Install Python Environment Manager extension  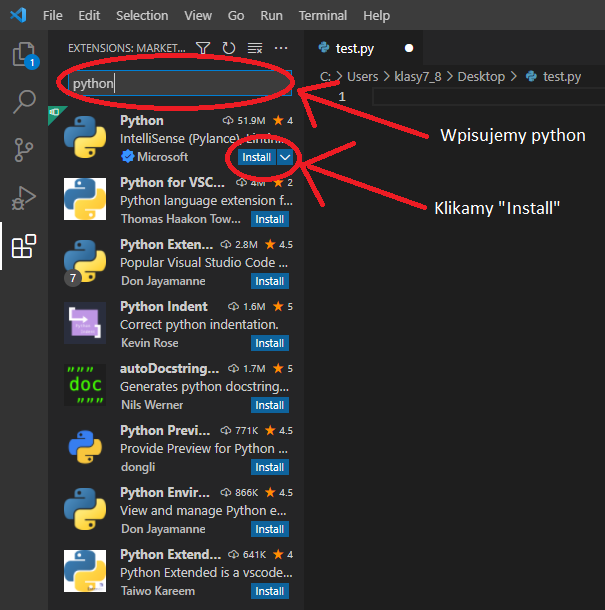coord(270,529)
